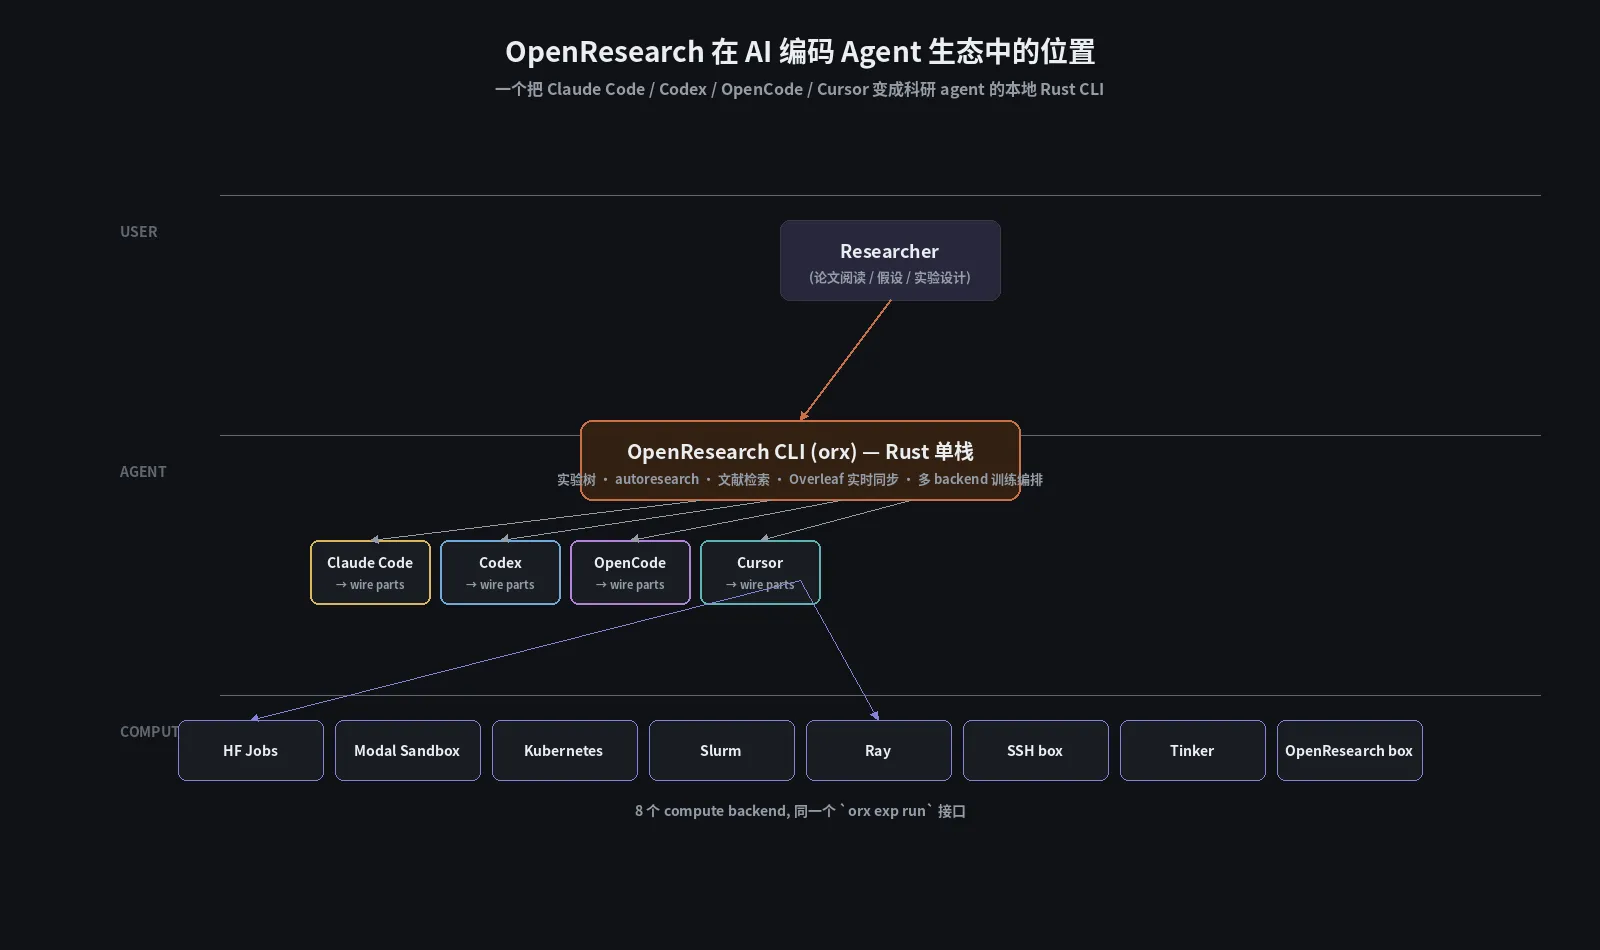1600x950 pixels.
Task: Click the Kubernetes backend box
Action: click(x=565, y=750)
